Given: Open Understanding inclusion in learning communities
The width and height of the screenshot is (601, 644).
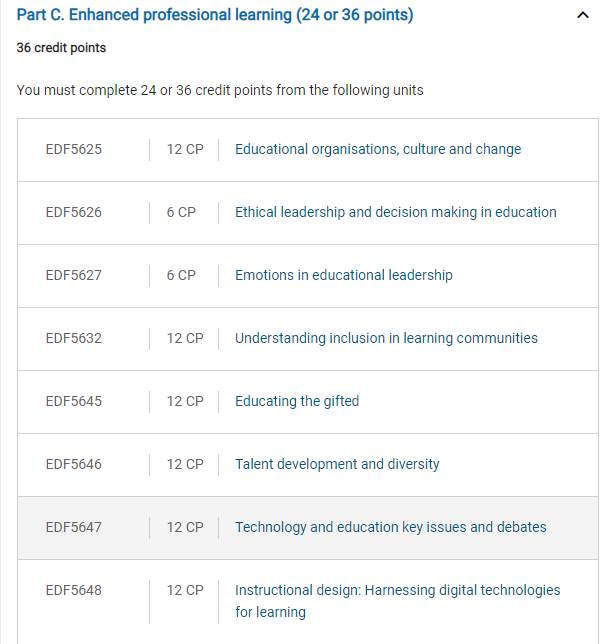Looking at the screenshot, I should (x=386, y=338).
